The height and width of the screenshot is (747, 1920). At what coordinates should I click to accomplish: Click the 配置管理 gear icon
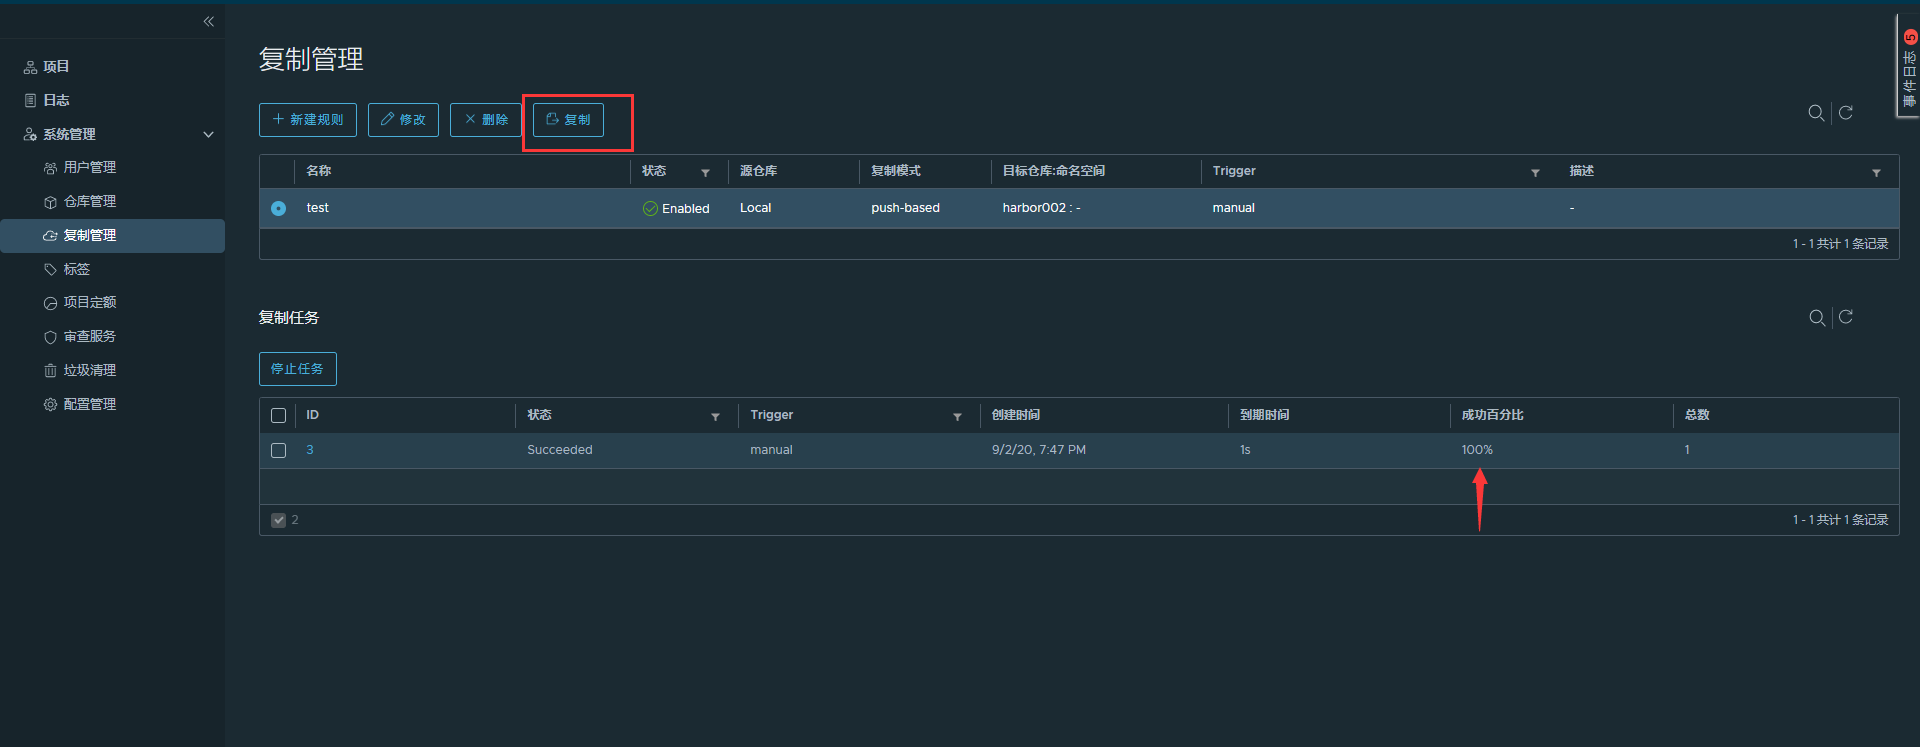(50, 405)
